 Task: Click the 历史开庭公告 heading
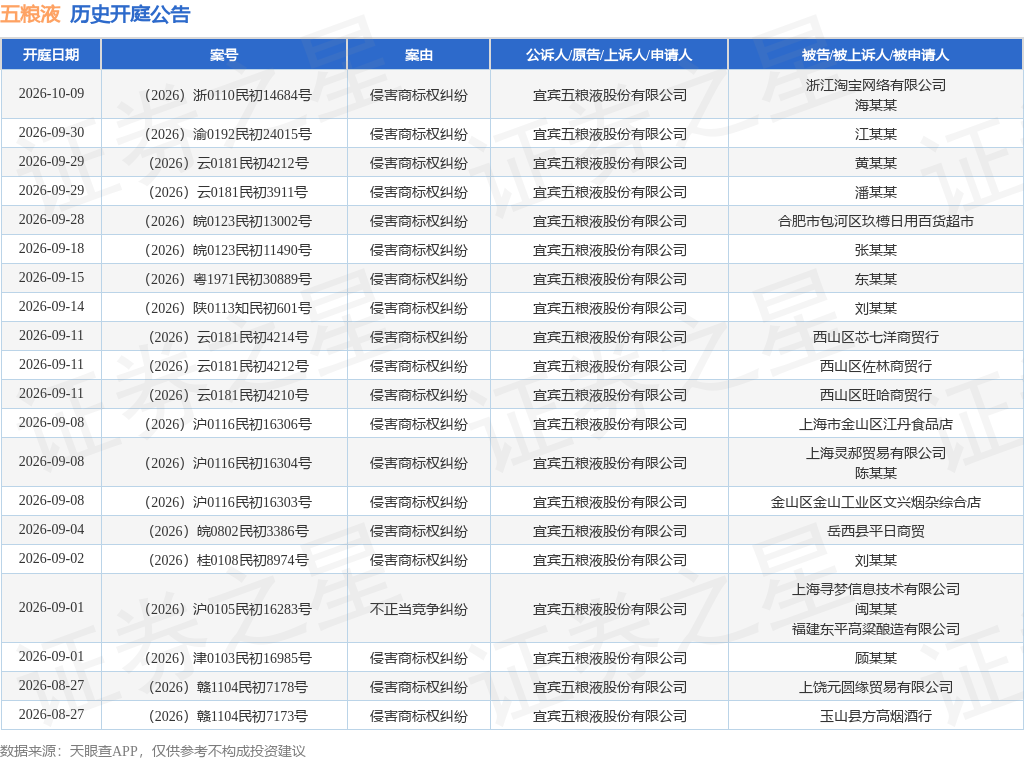coord(130,14)
